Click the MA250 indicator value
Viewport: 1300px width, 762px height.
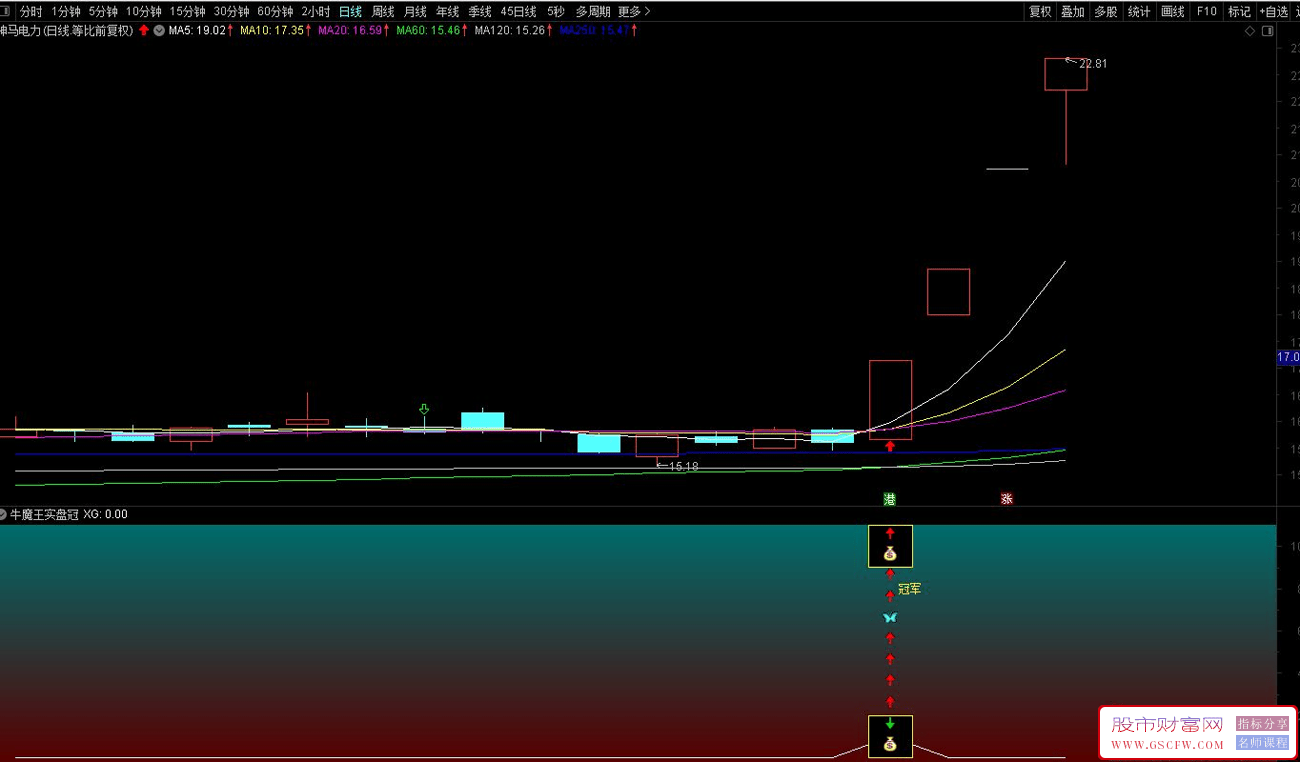click(595, 30)
